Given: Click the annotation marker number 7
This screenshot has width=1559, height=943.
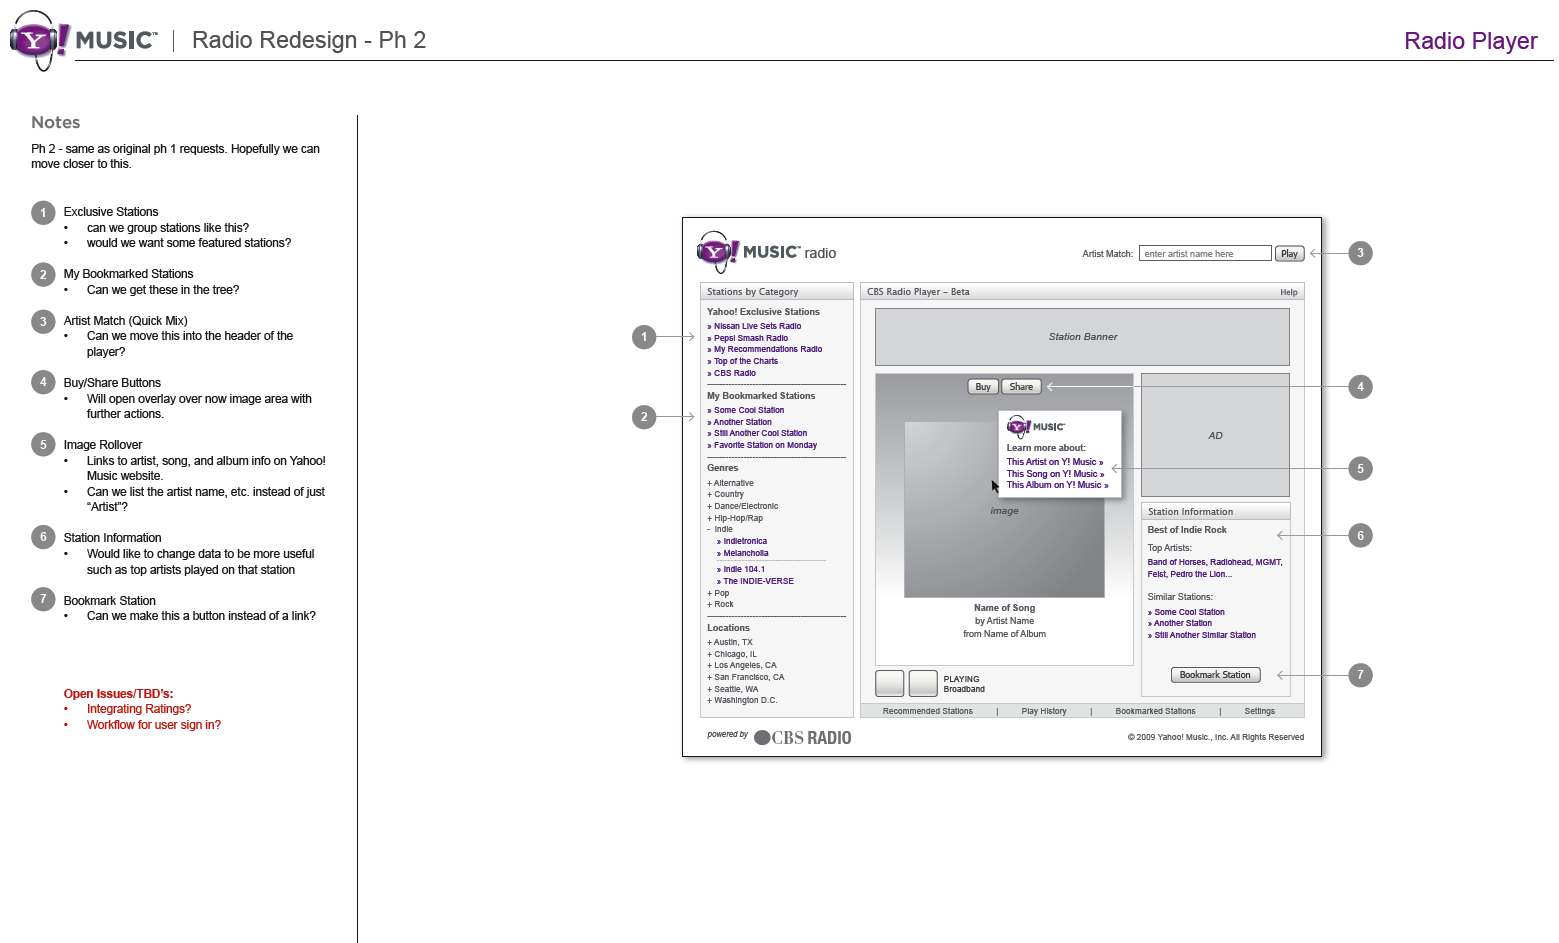Looking at the screenshot, I should [x=1359, y=675].
